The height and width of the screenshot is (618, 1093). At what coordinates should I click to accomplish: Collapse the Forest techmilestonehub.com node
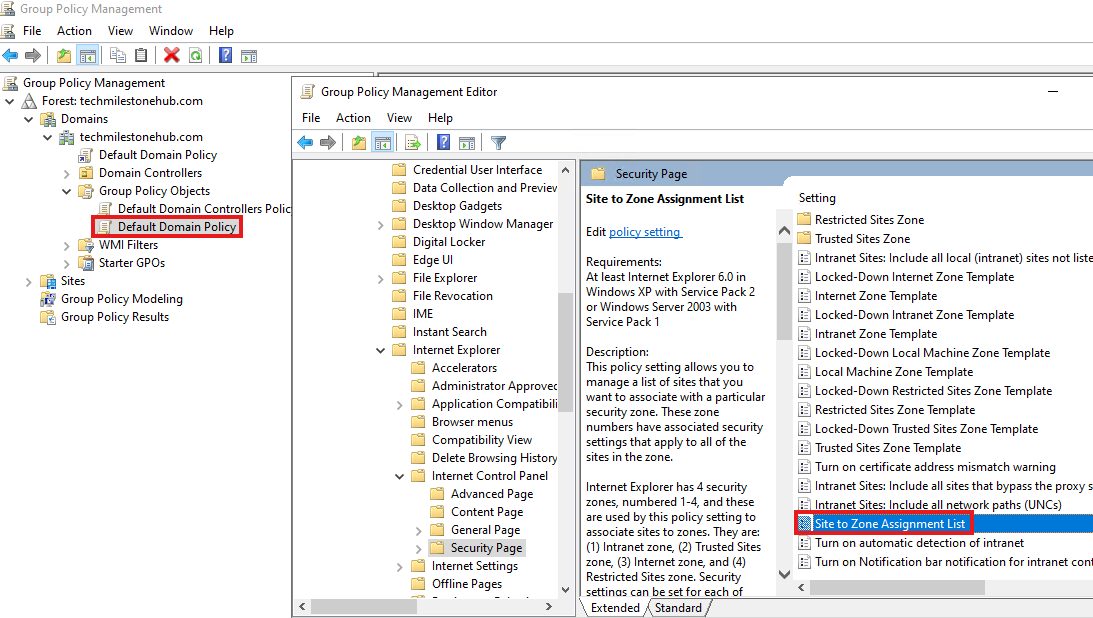tap(10, 101)
